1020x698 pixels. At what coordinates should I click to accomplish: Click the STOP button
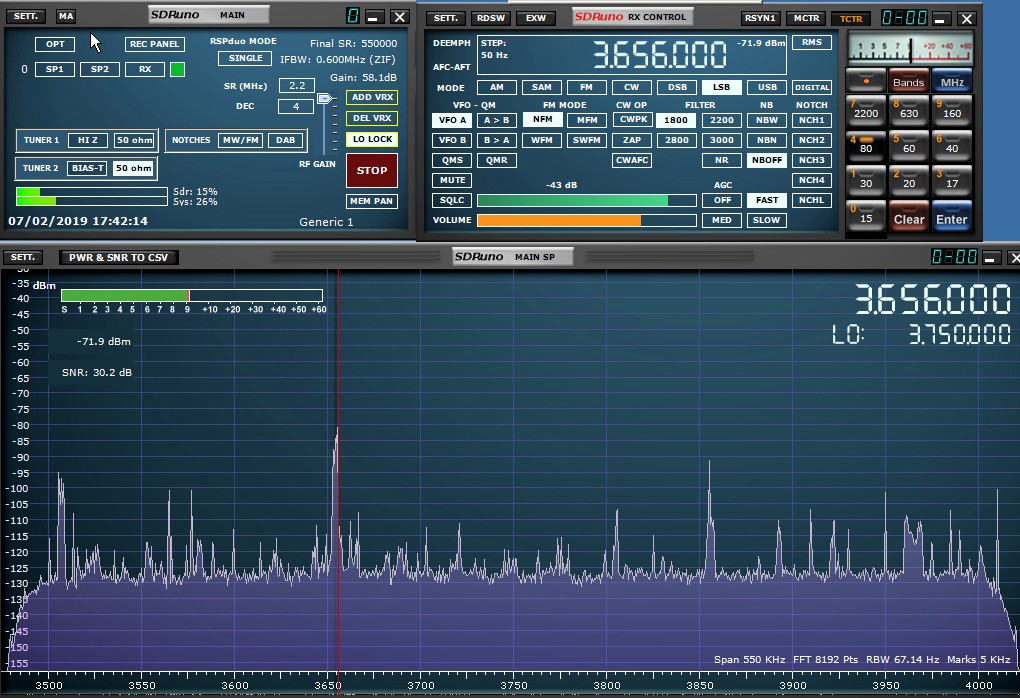372,170
